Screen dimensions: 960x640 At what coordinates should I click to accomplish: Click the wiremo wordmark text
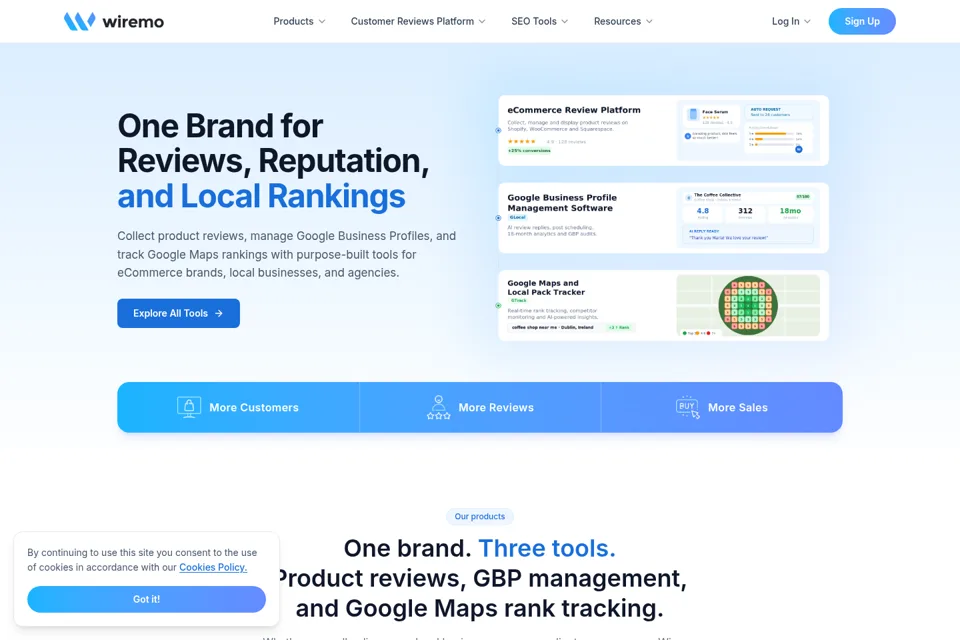coord(133,22)
